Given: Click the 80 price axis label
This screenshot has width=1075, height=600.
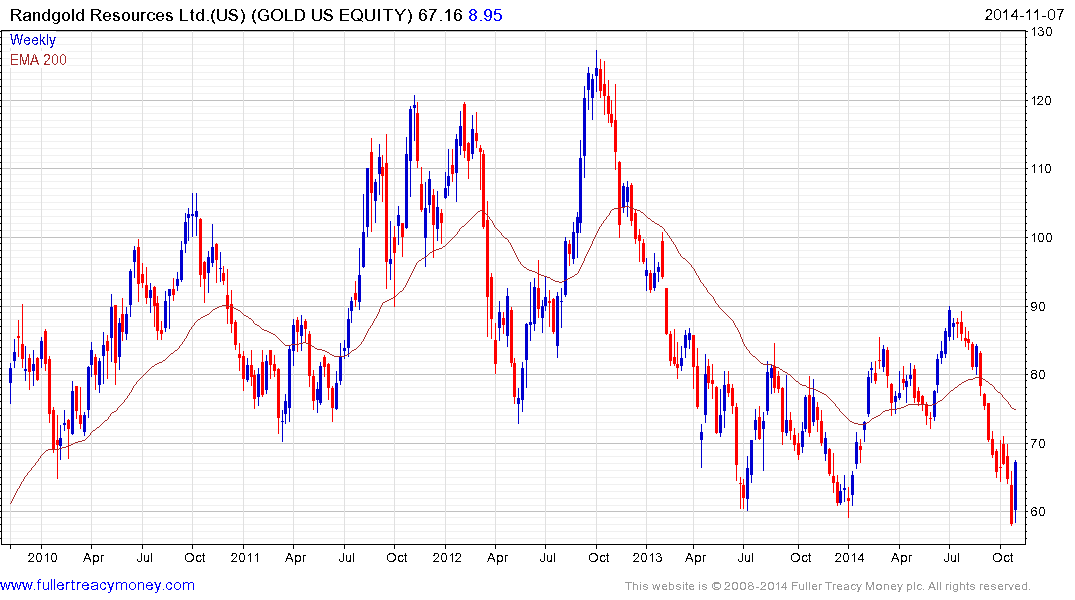Looking at the screenshot, I should point(1039,374).
